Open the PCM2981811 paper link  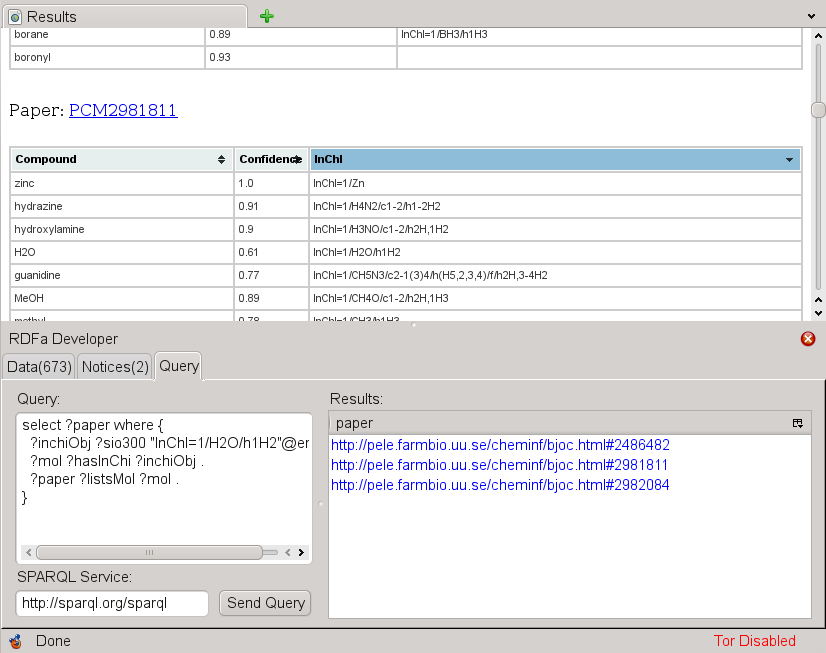[123, 110]
